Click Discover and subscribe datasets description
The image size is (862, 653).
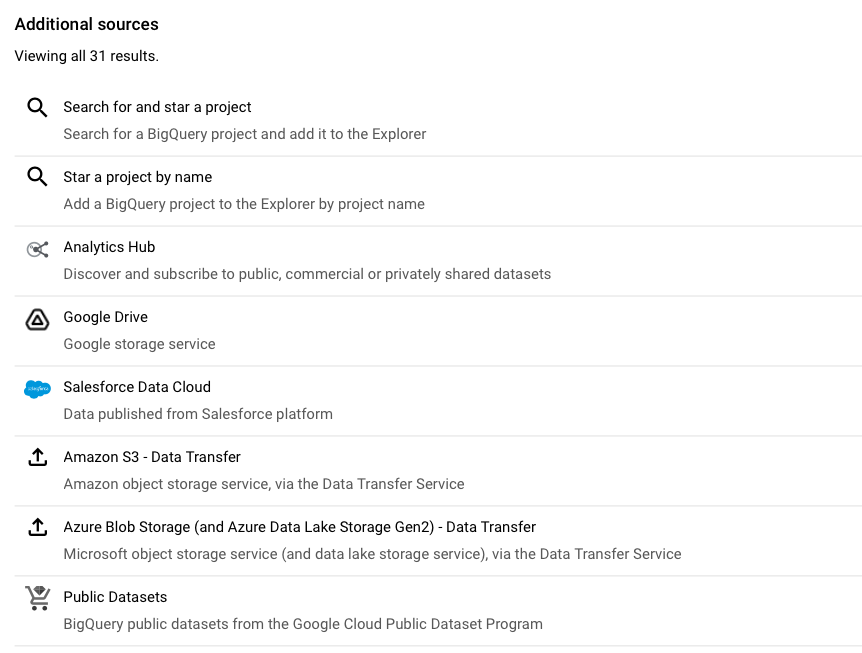[307, 274]
